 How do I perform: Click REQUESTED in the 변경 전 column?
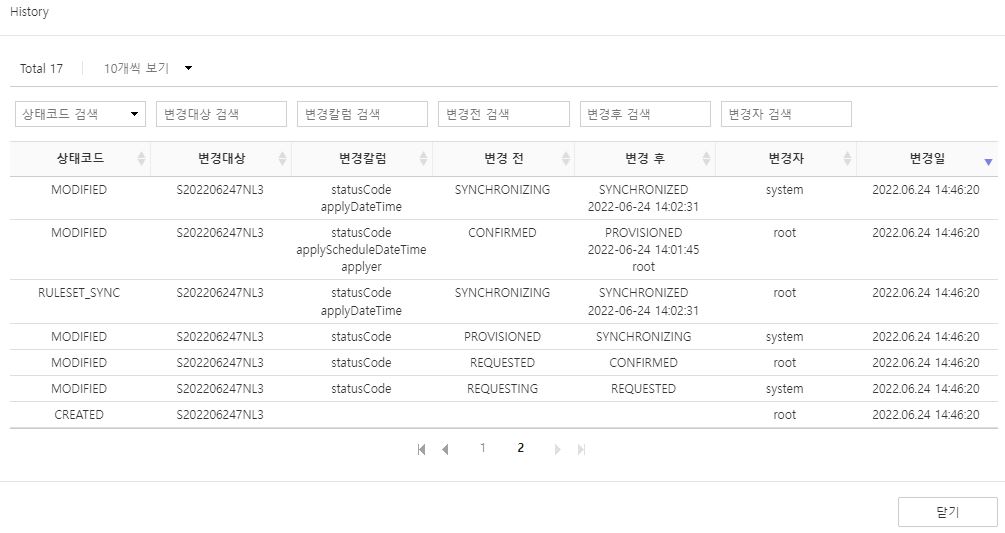point(502,363)
